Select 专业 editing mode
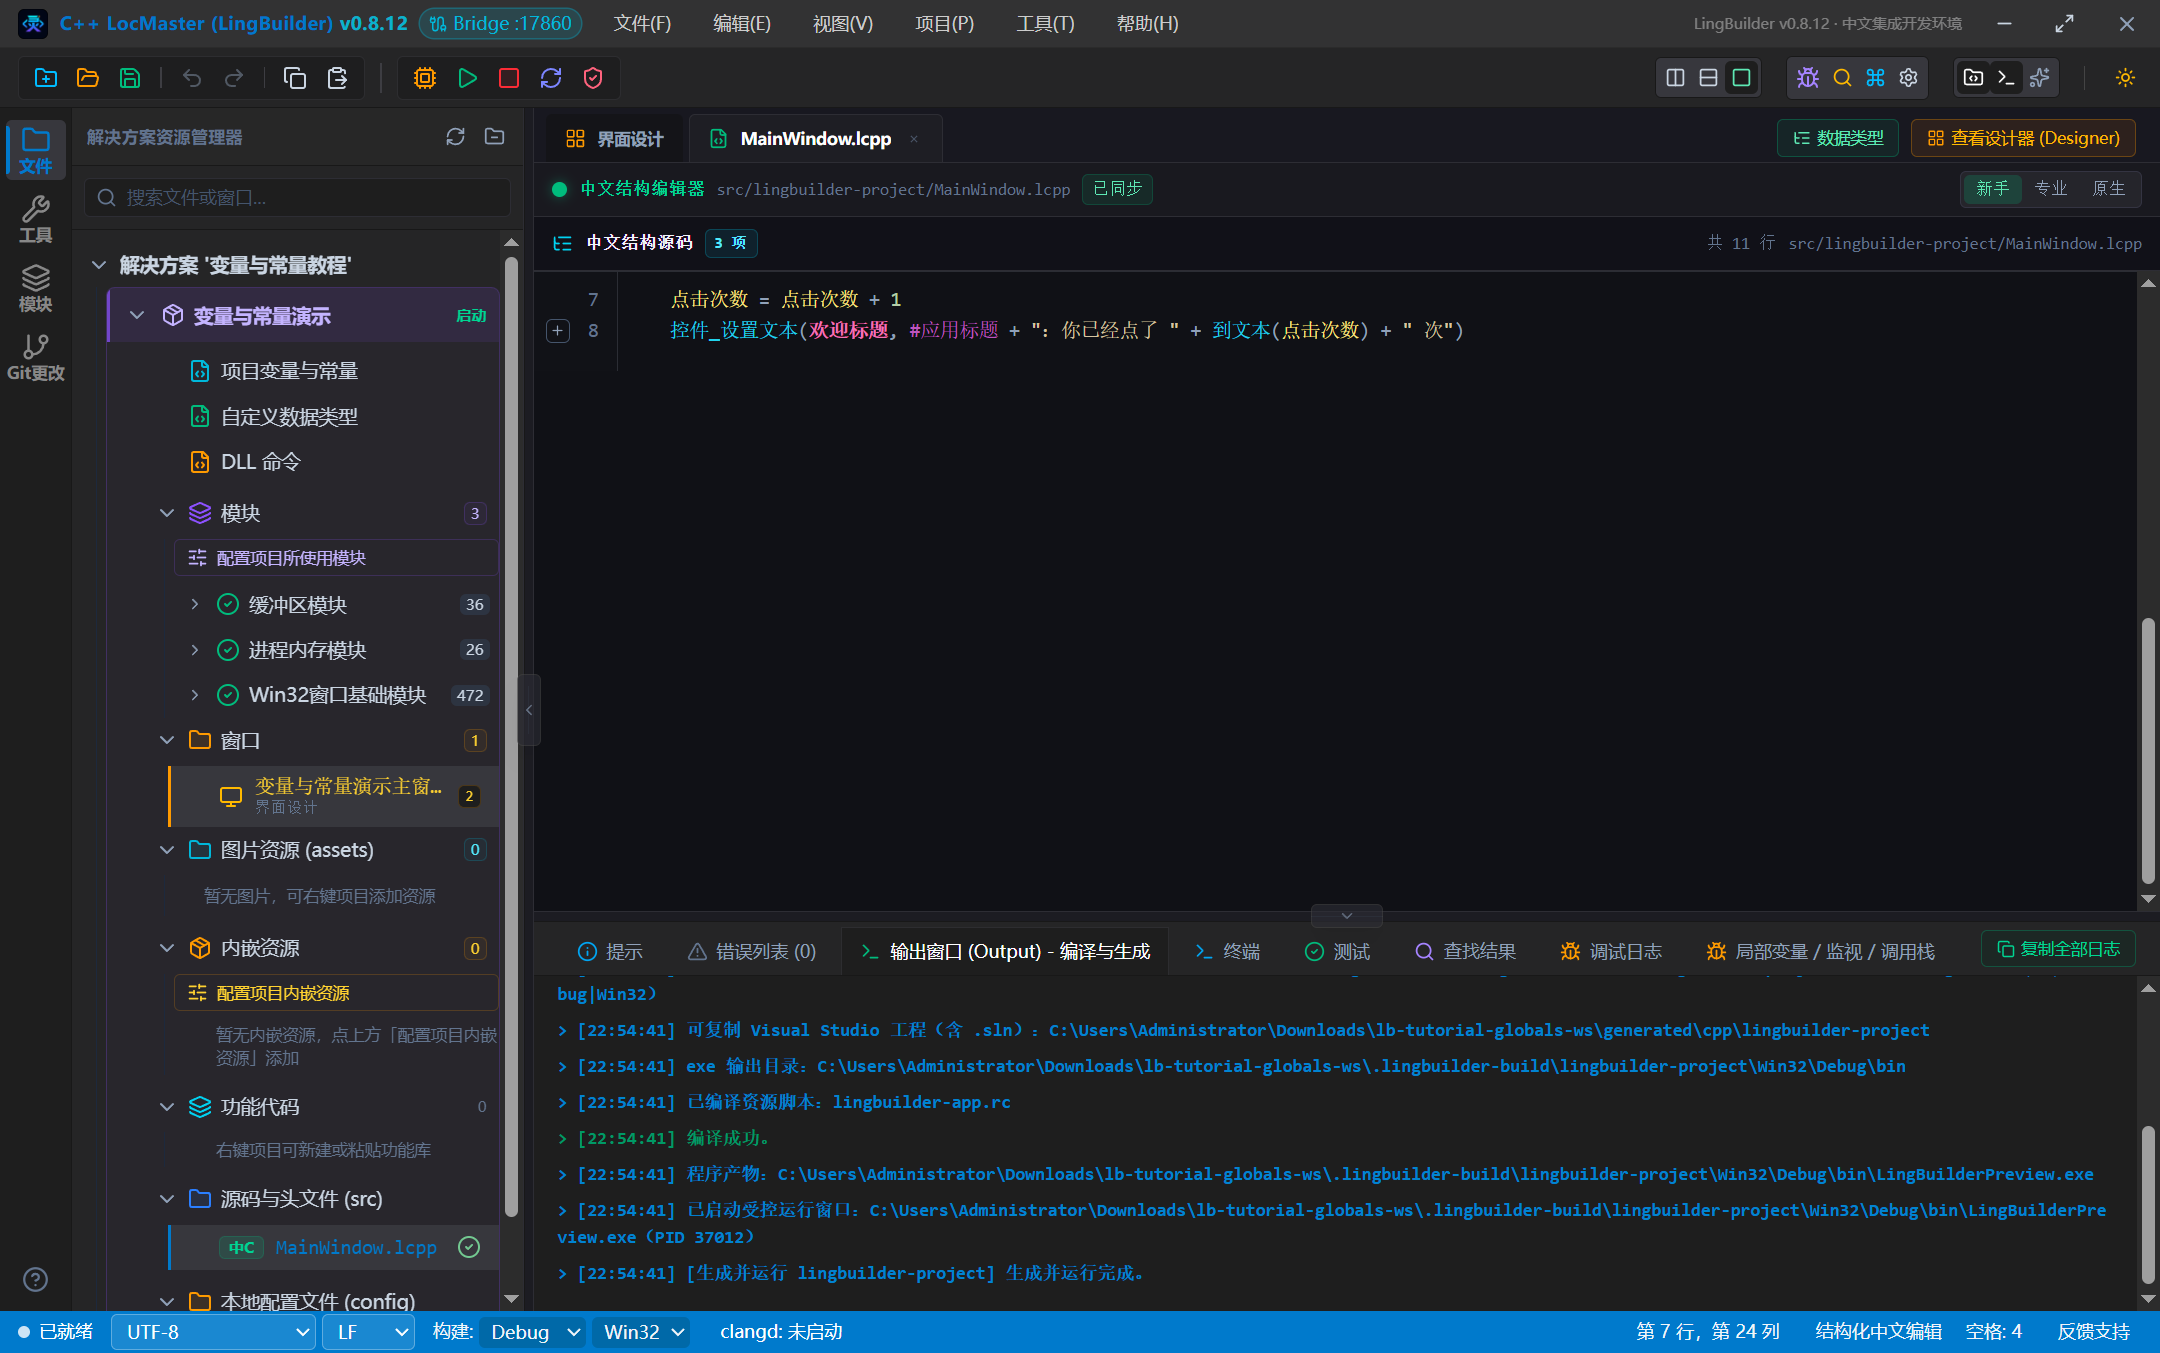Screen dimensions: 2160x1353 pyautogui.click(x=2051, y=188)
